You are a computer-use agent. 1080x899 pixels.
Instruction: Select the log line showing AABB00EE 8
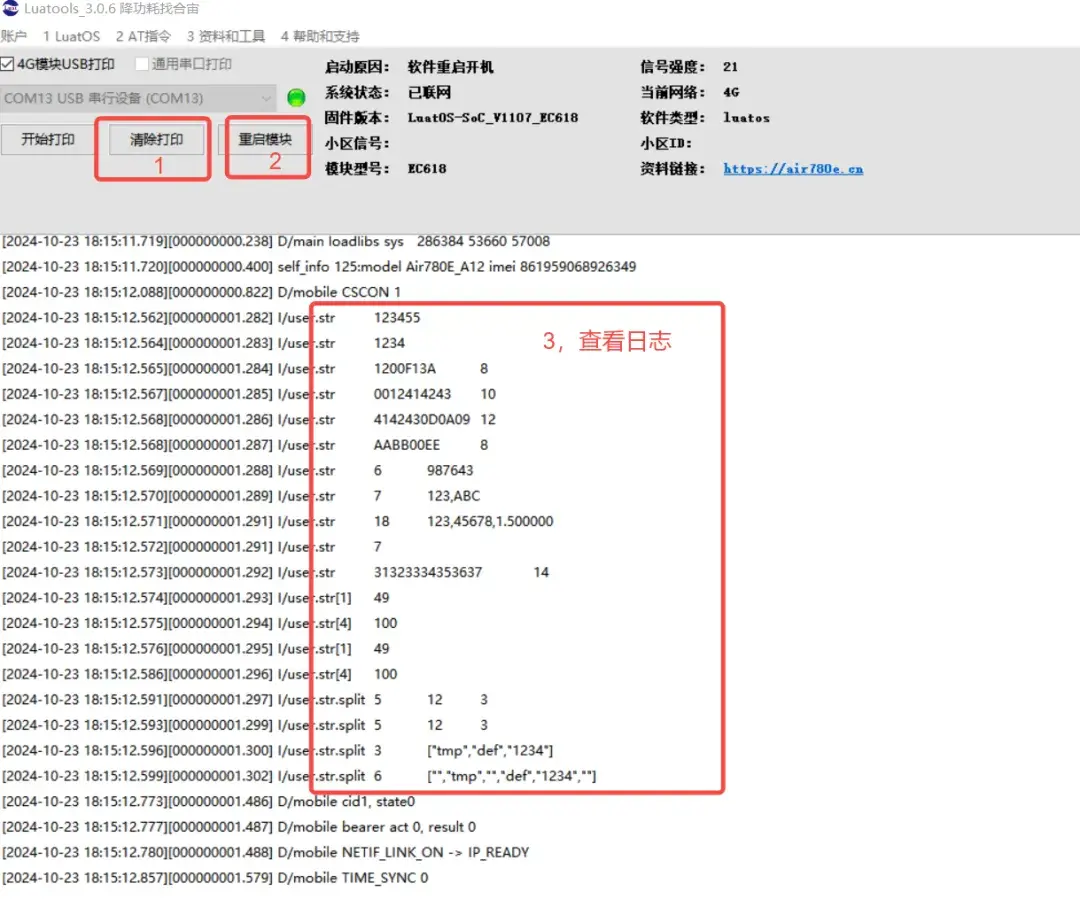click(x=245, y=445)
